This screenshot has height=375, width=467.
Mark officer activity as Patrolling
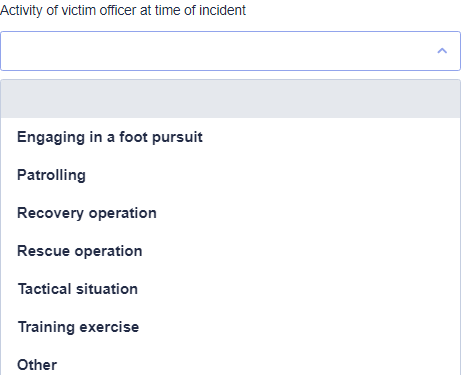(230, 175)
